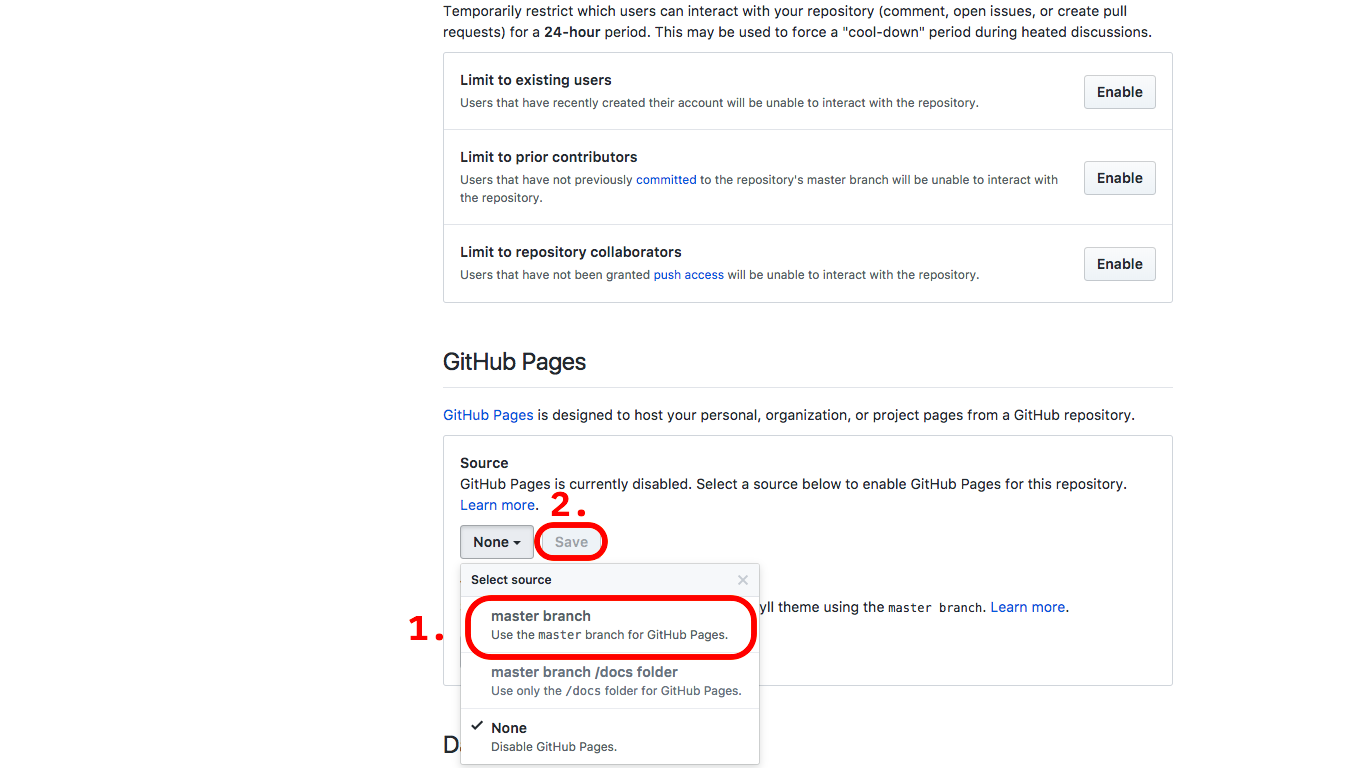Open the GitHub Pages link
This screenshot has height=768, width=1366.
pyautogui.click(x=488, y=414)
